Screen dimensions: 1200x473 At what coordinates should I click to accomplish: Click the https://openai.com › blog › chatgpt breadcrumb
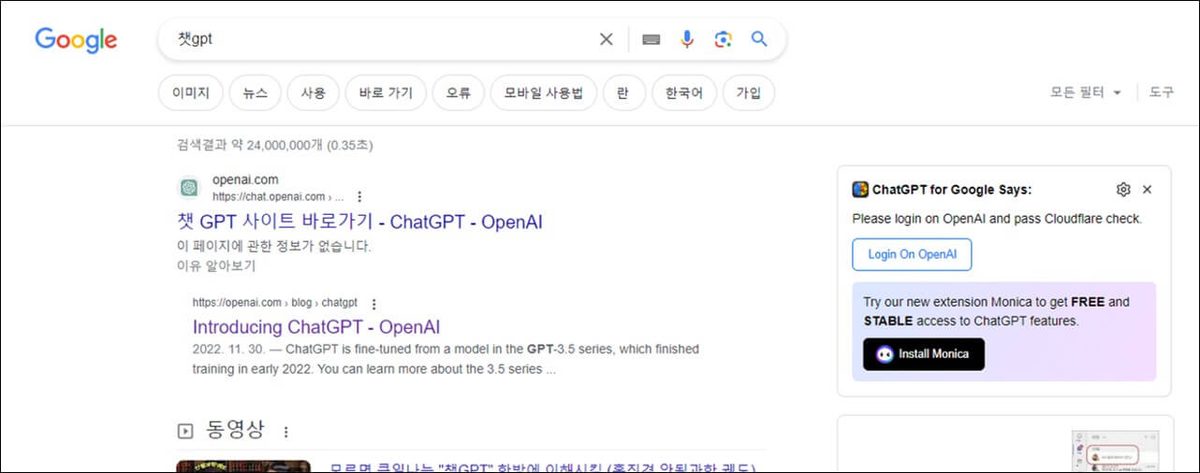pyautogui.click(x=275, y=303)
